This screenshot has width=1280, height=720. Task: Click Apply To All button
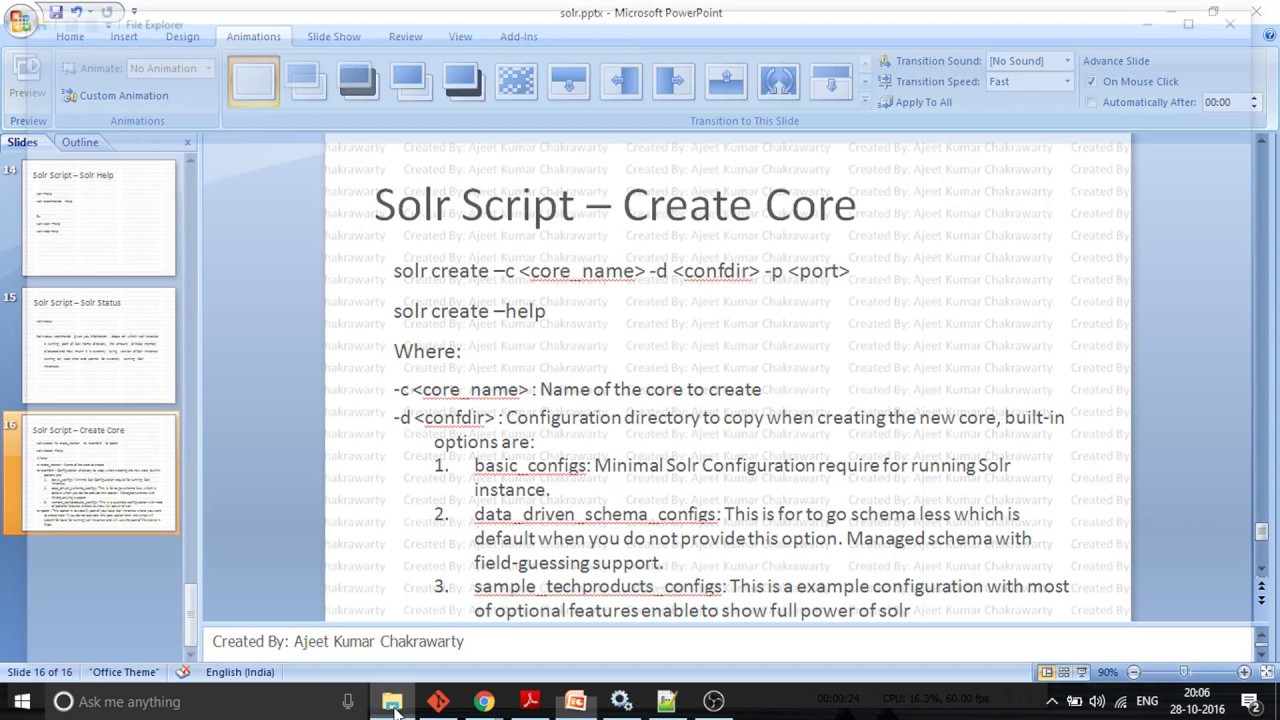tap(915, 102)
